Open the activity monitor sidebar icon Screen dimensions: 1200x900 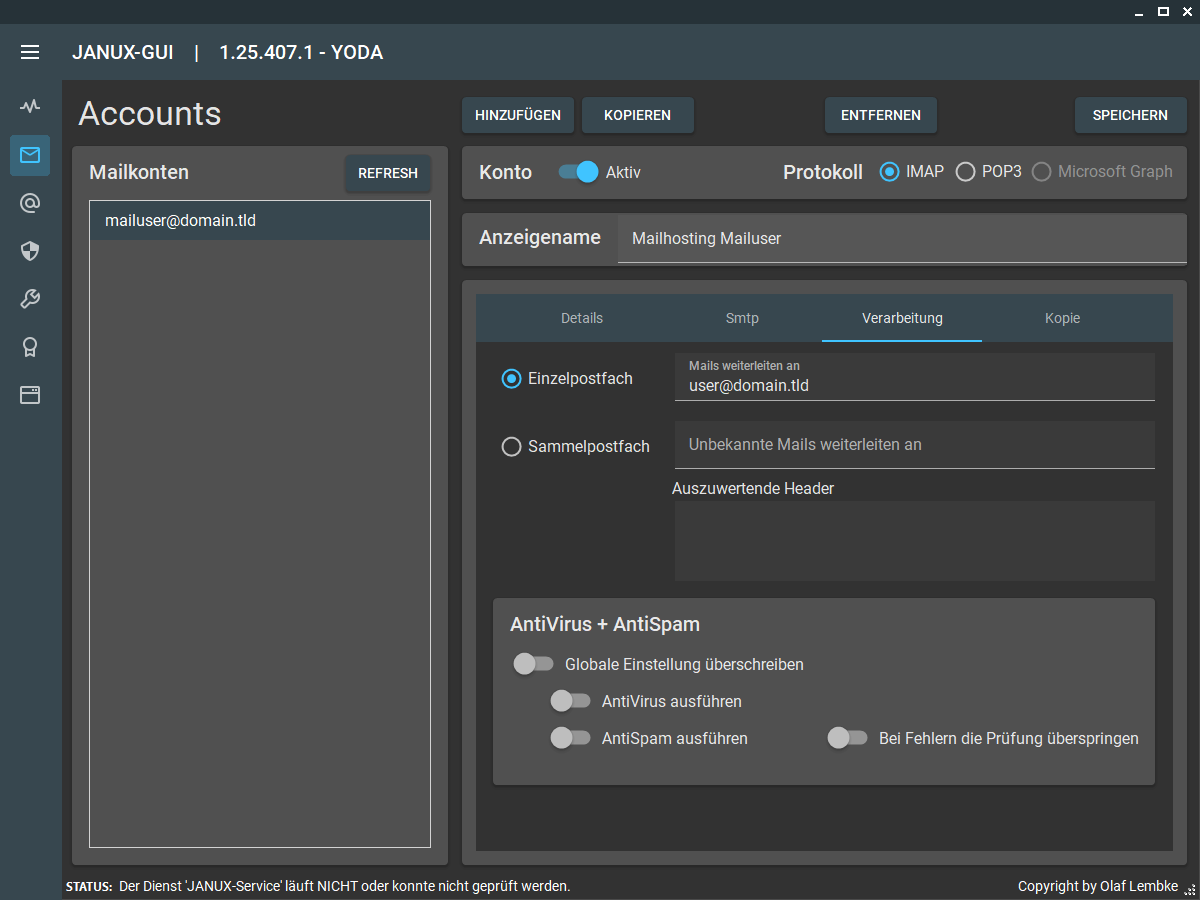[x=30, y=106]
